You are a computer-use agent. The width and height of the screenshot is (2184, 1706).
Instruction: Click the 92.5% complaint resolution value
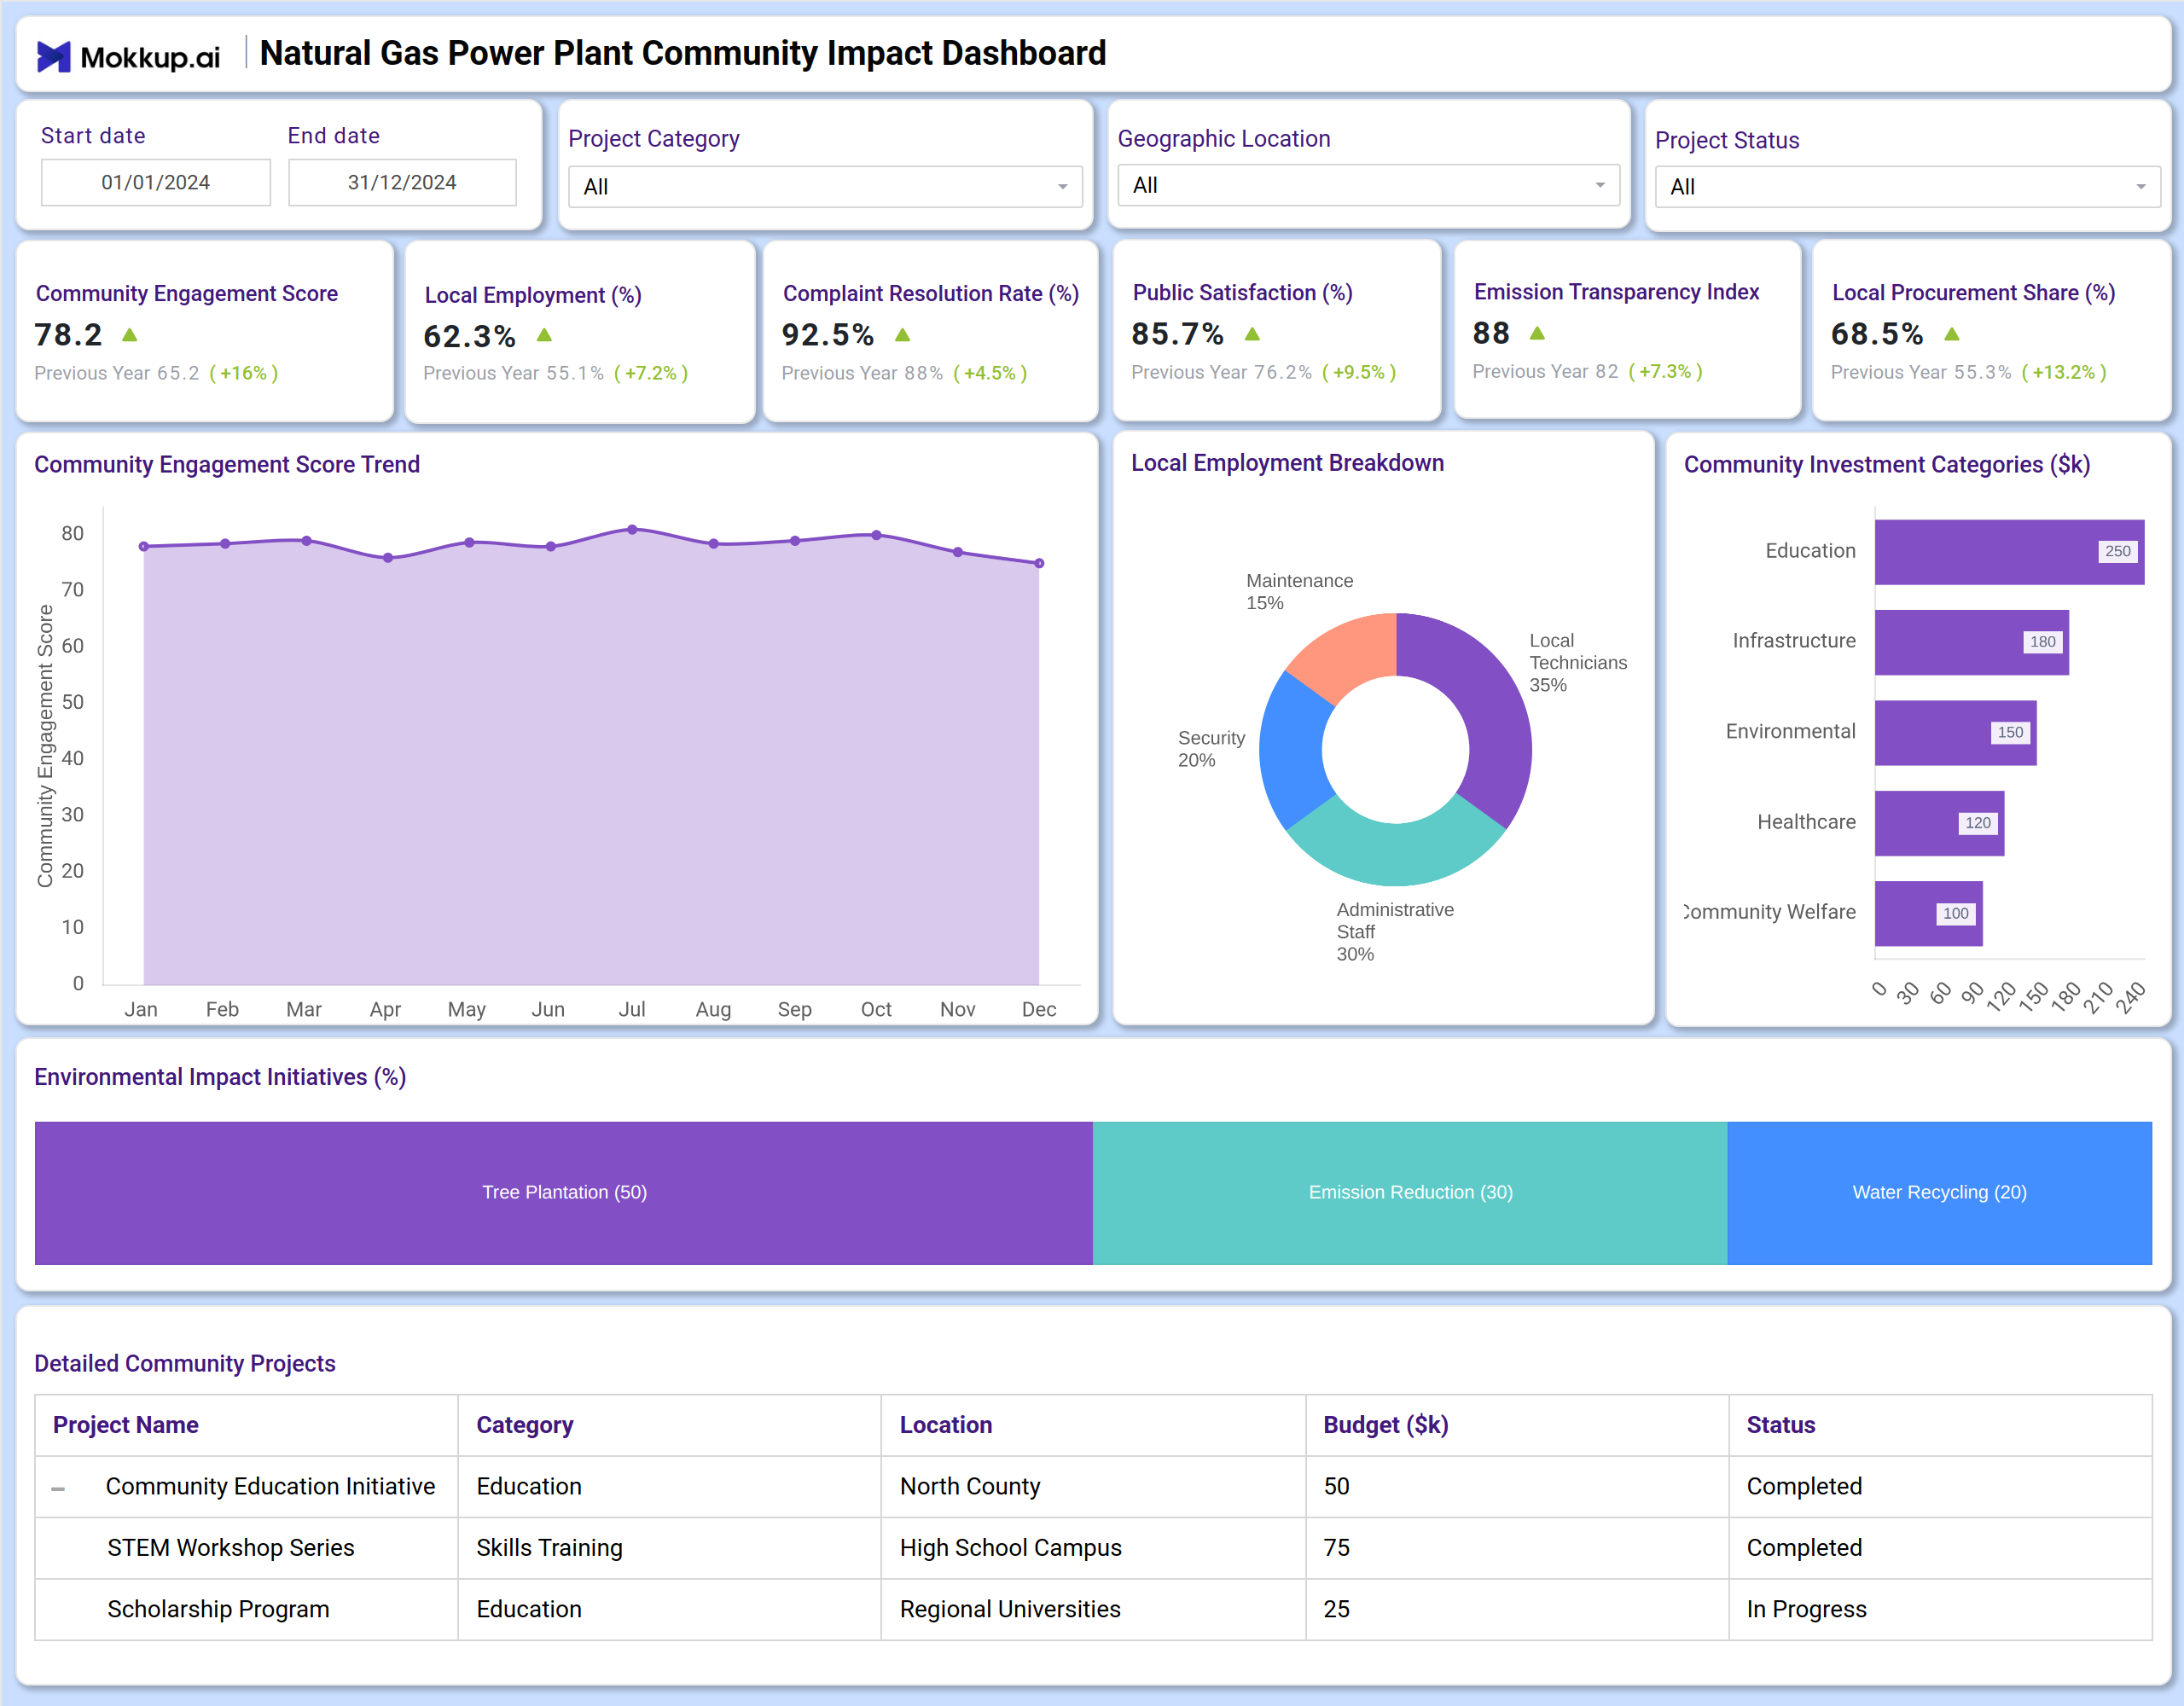click(x=827, y=335)
